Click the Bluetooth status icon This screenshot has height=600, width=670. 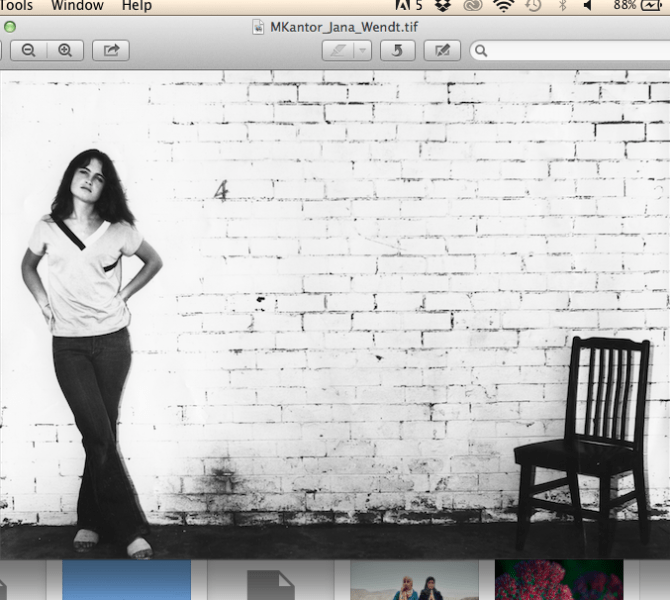pos(562,6)
